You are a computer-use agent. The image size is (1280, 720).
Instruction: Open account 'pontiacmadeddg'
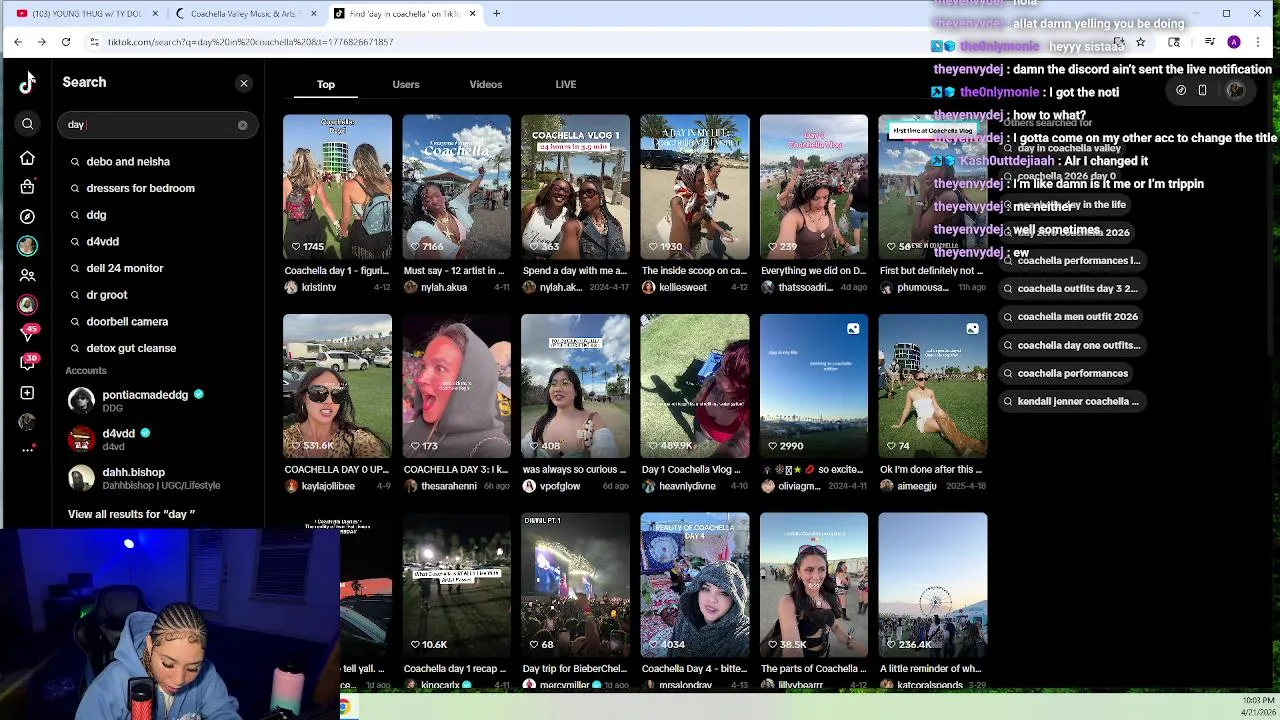(x=160, y=400)
